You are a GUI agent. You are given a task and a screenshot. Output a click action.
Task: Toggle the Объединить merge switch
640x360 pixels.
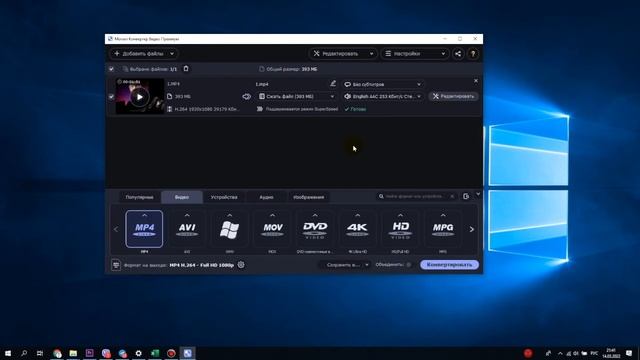[x=408, y=265]
